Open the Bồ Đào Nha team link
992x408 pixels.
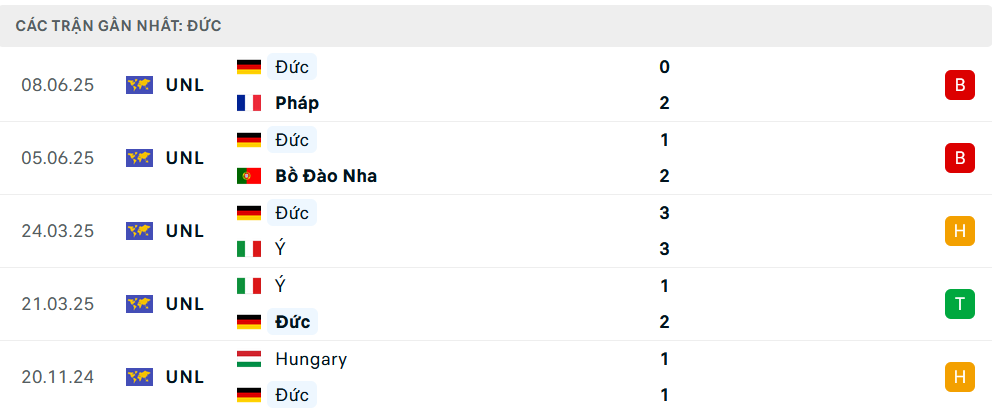[326, 176]
